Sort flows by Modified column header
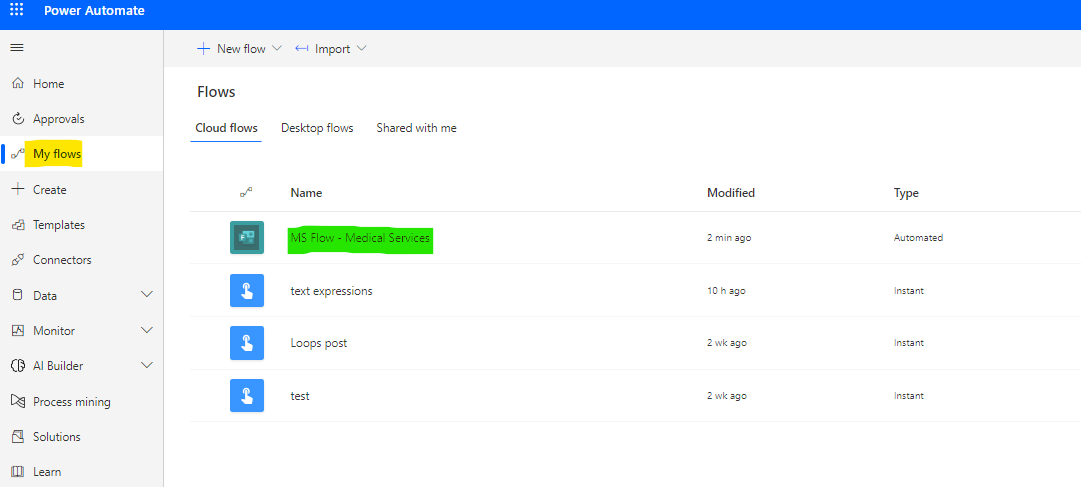 [x=731, y=193]
